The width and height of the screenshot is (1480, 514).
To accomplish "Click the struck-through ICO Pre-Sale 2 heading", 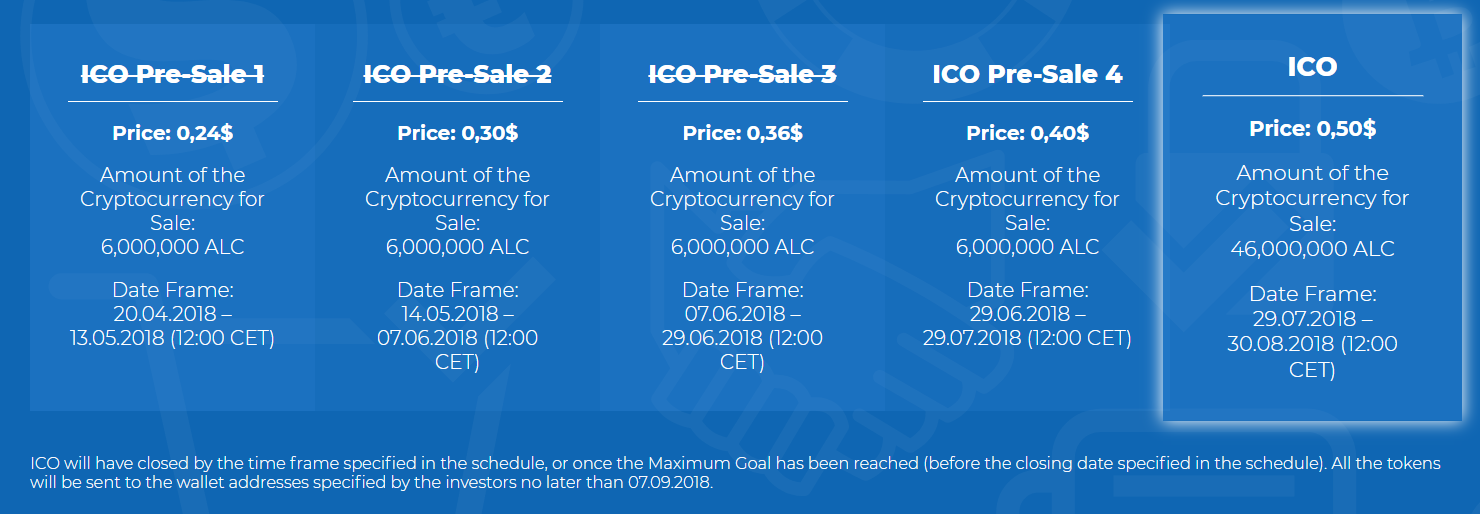I will coord(457,74).
